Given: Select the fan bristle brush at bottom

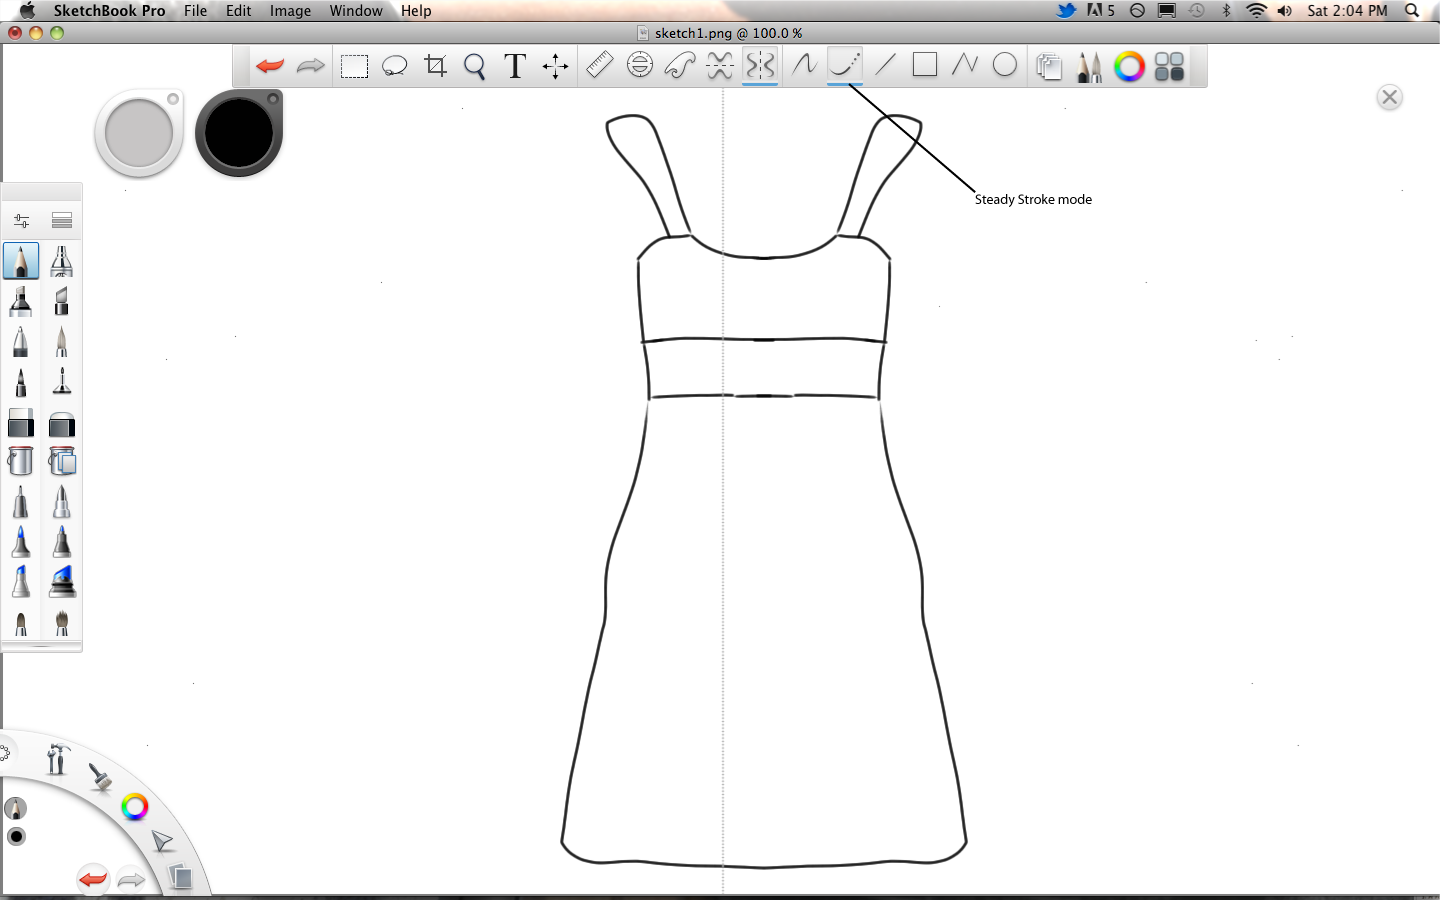Looking at the screenshot, I should point(62,622).
